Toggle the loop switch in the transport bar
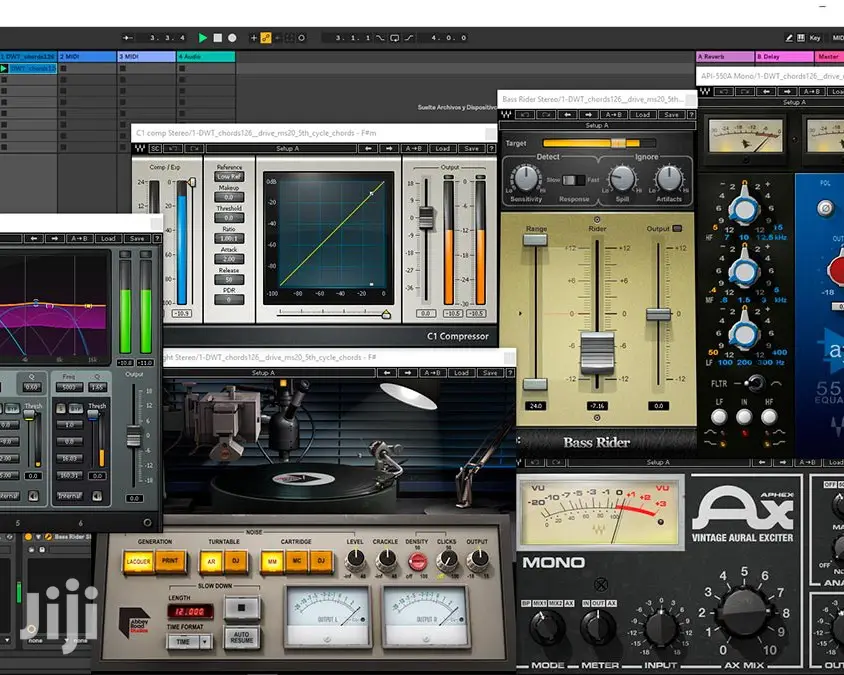This screenshot has width=844, height=675. click(x=395, y=38)
